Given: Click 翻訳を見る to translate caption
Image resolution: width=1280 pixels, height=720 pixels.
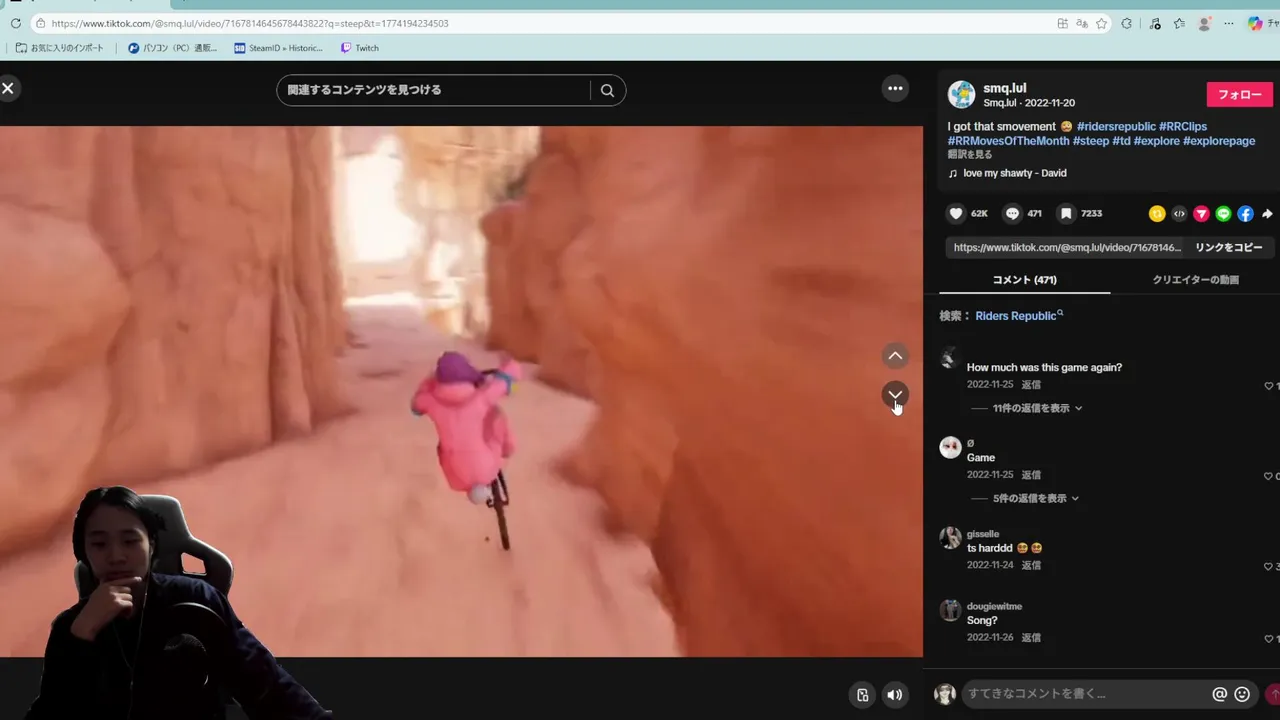Looking at the screenshot, I should [970, 155].
